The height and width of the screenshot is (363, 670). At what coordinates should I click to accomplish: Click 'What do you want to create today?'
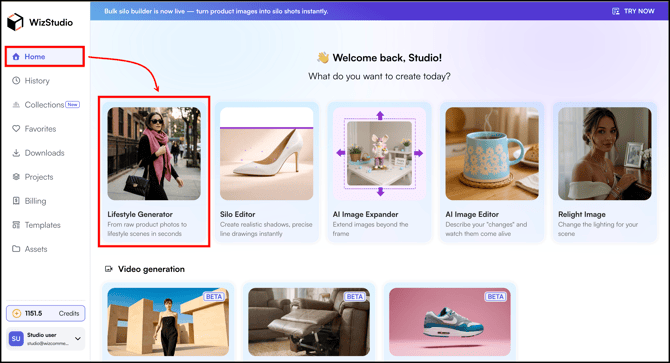[379, 76]
